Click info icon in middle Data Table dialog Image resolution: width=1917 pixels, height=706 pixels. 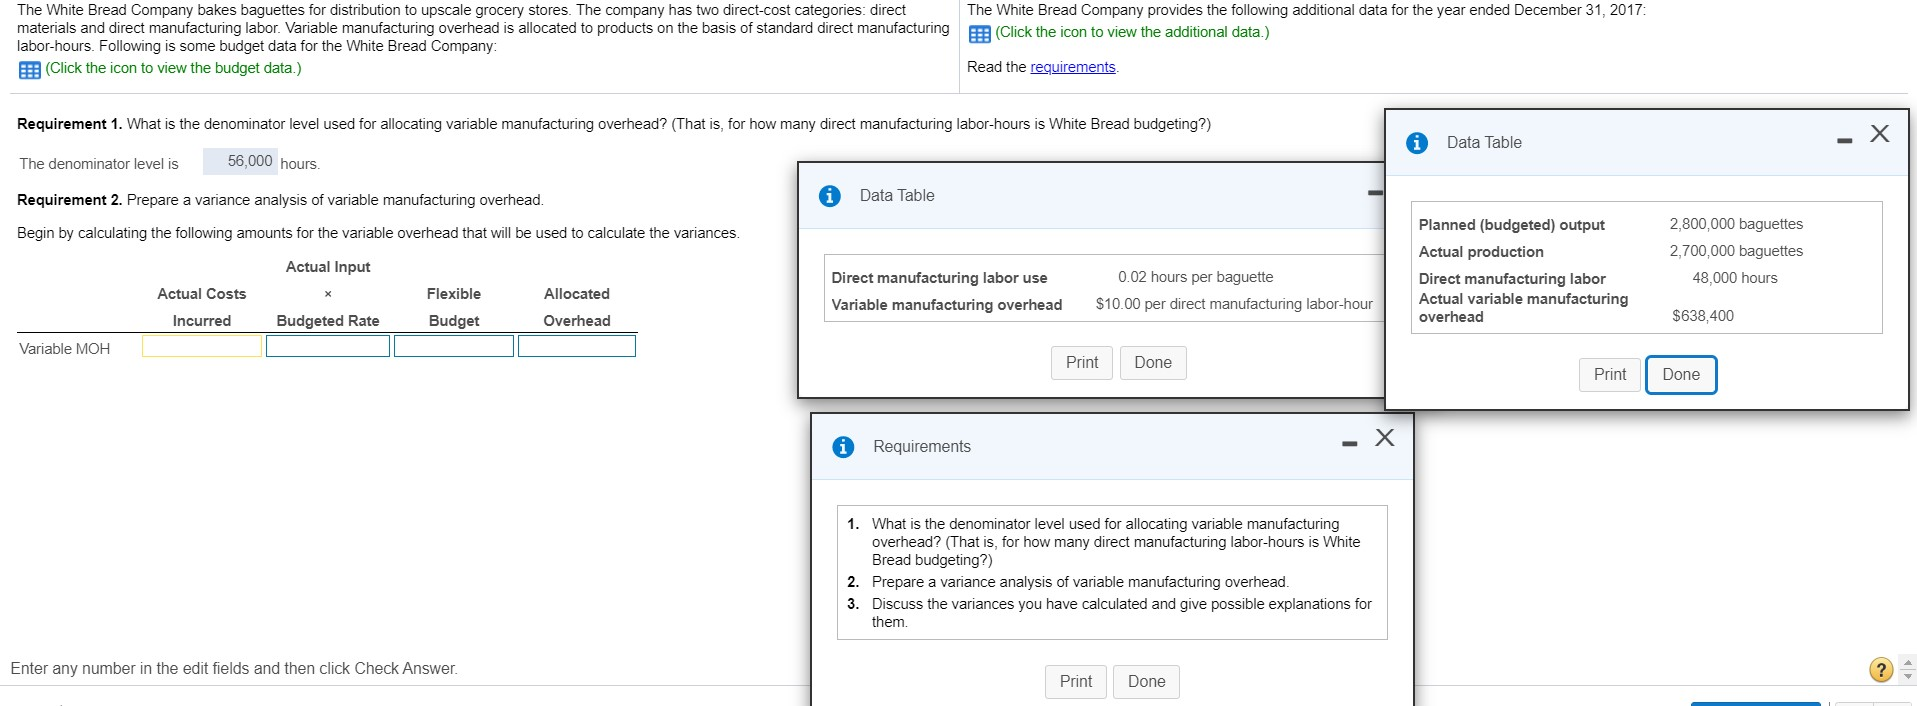click(829, 196)
